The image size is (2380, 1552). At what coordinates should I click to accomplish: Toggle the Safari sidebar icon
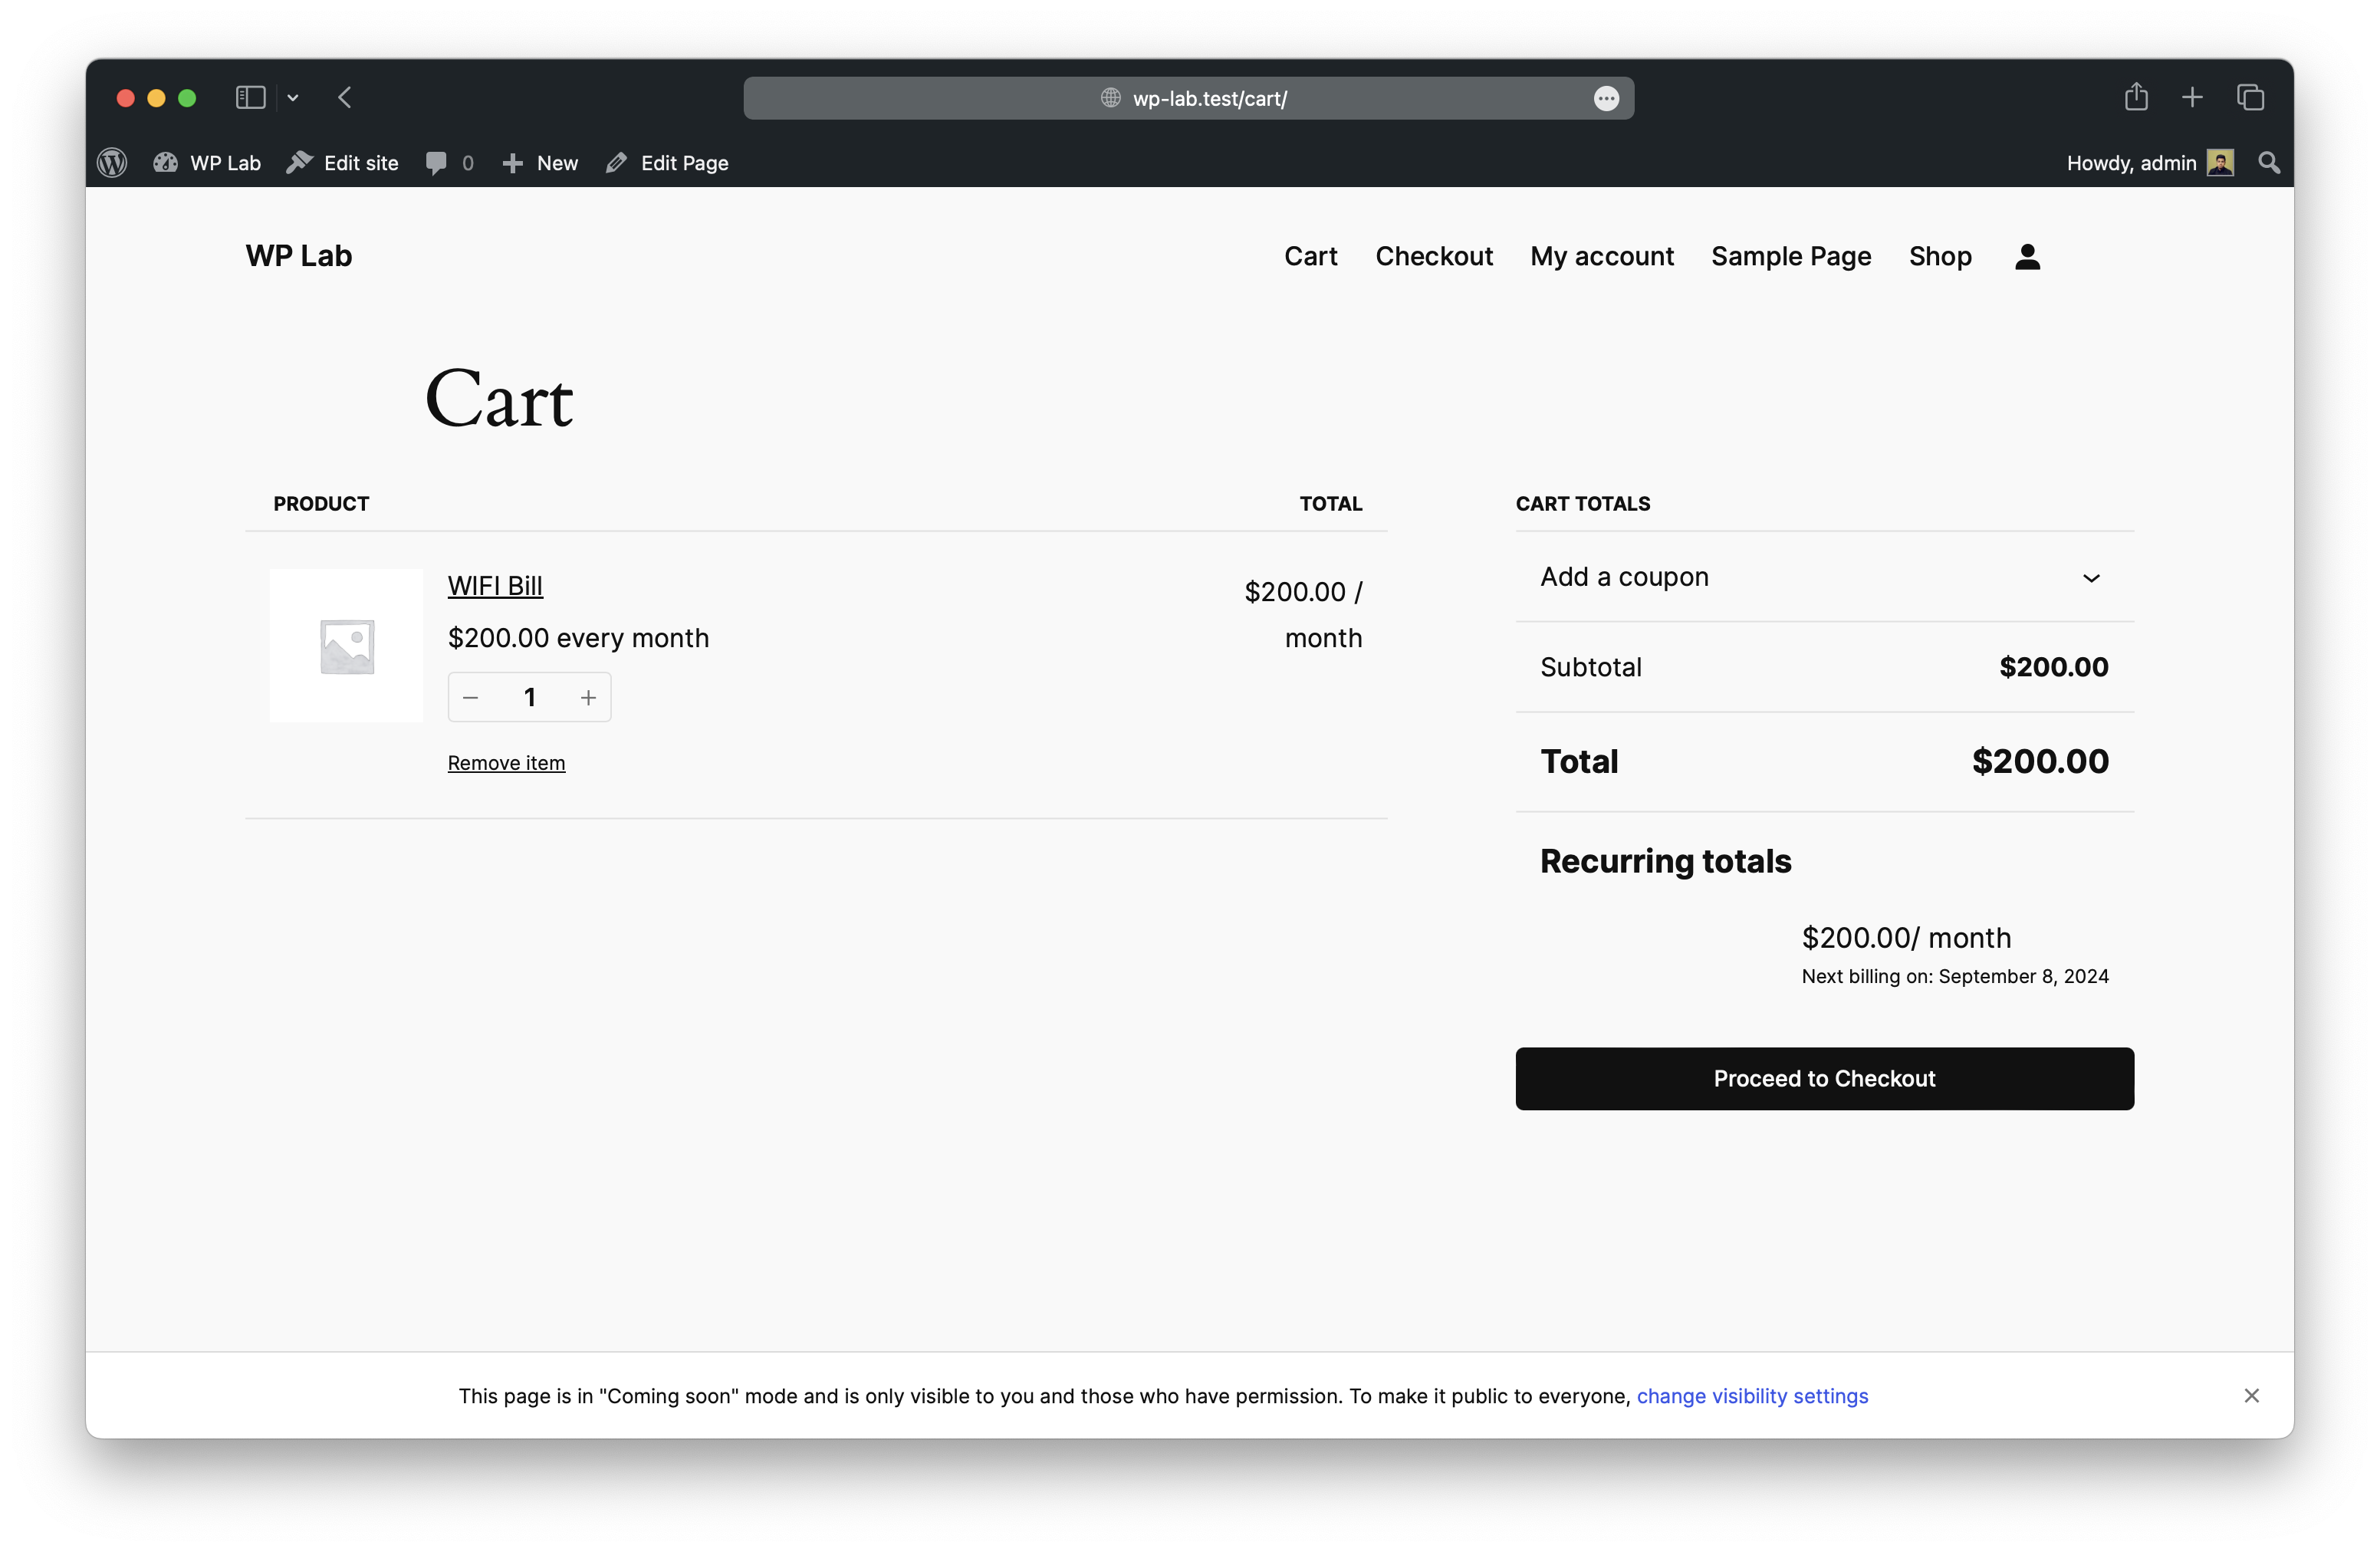[x=250, y=97]
